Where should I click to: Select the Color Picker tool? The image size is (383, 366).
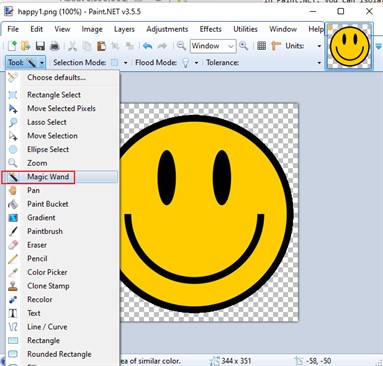62,272
